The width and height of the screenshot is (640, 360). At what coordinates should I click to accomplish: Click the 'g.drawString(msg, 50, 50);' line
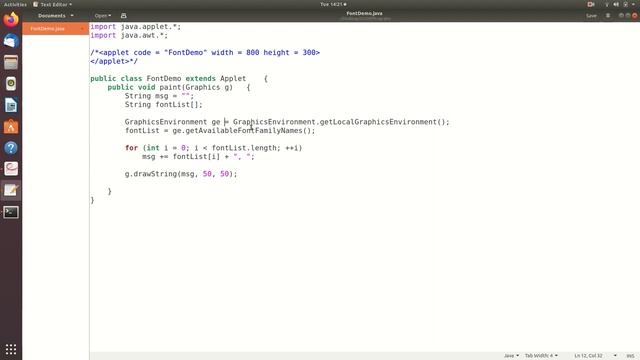[x=181, y=174]
